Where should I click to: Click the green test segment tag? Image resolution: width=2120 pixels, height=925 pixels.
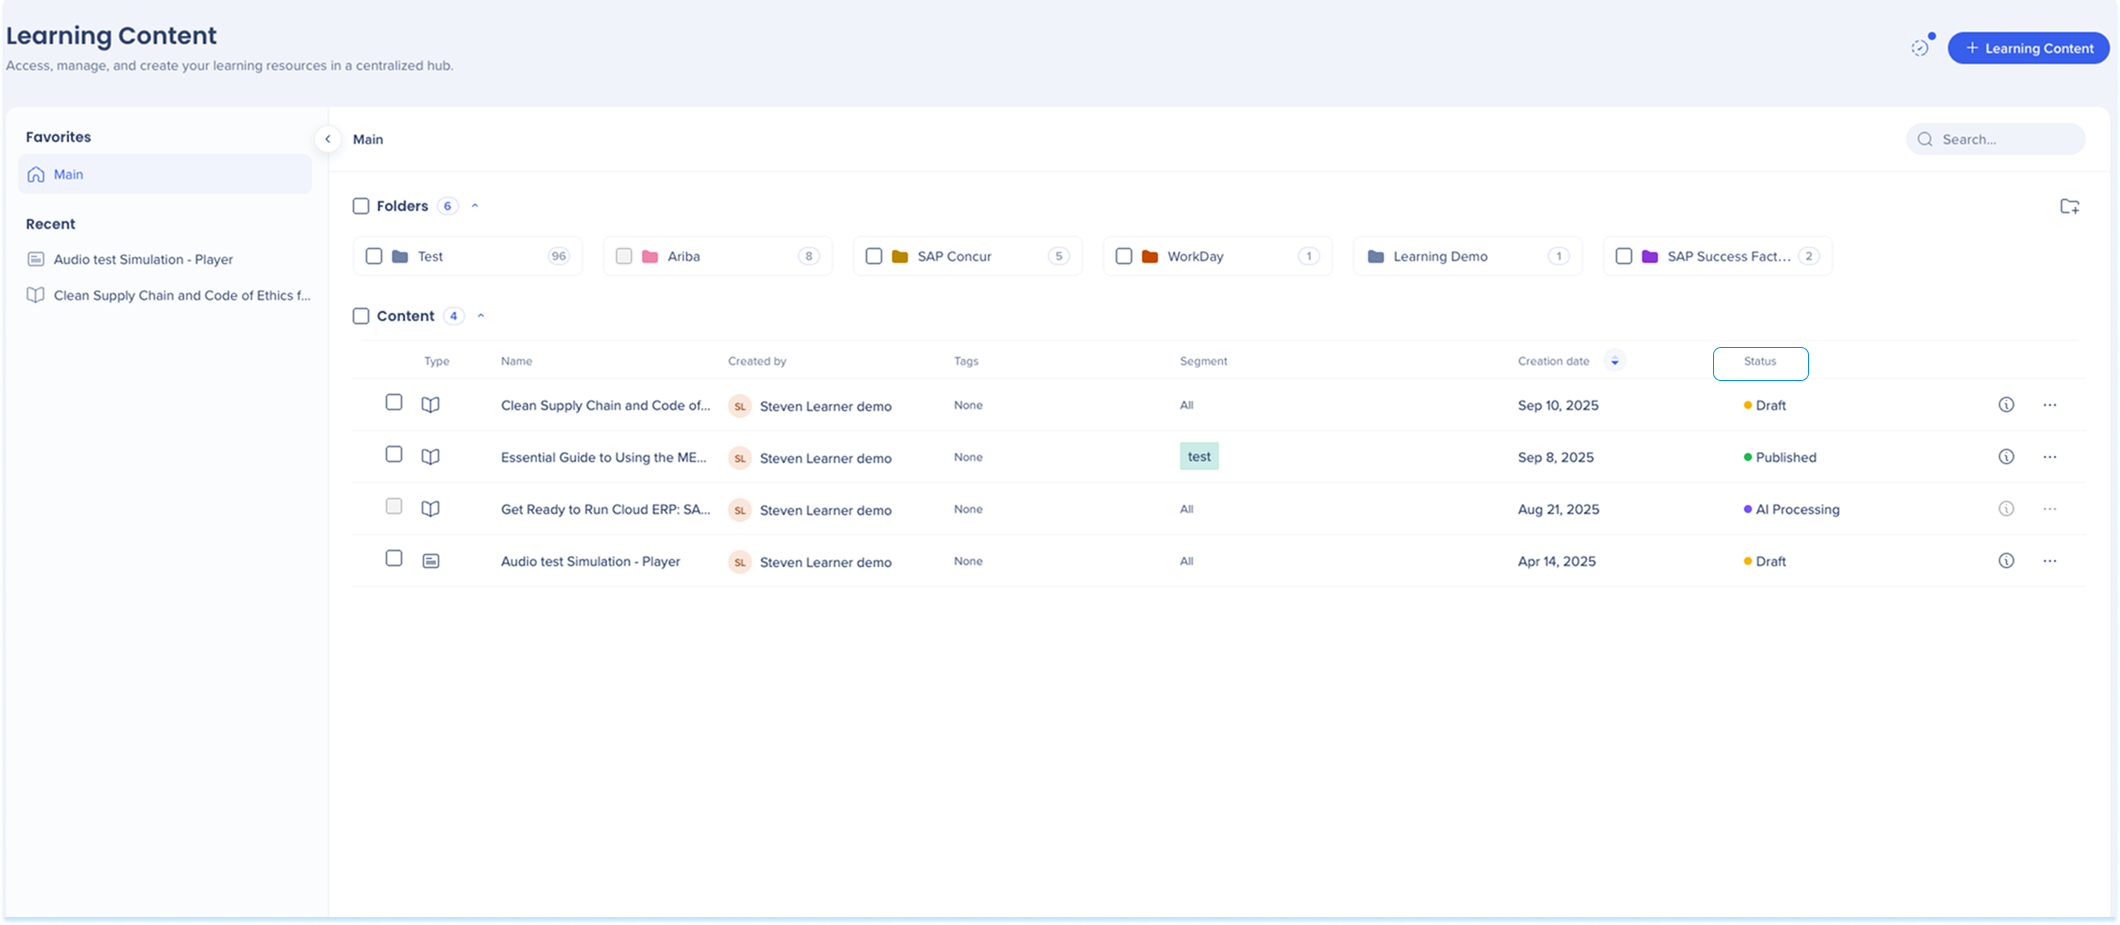[x=1198, y=457]
